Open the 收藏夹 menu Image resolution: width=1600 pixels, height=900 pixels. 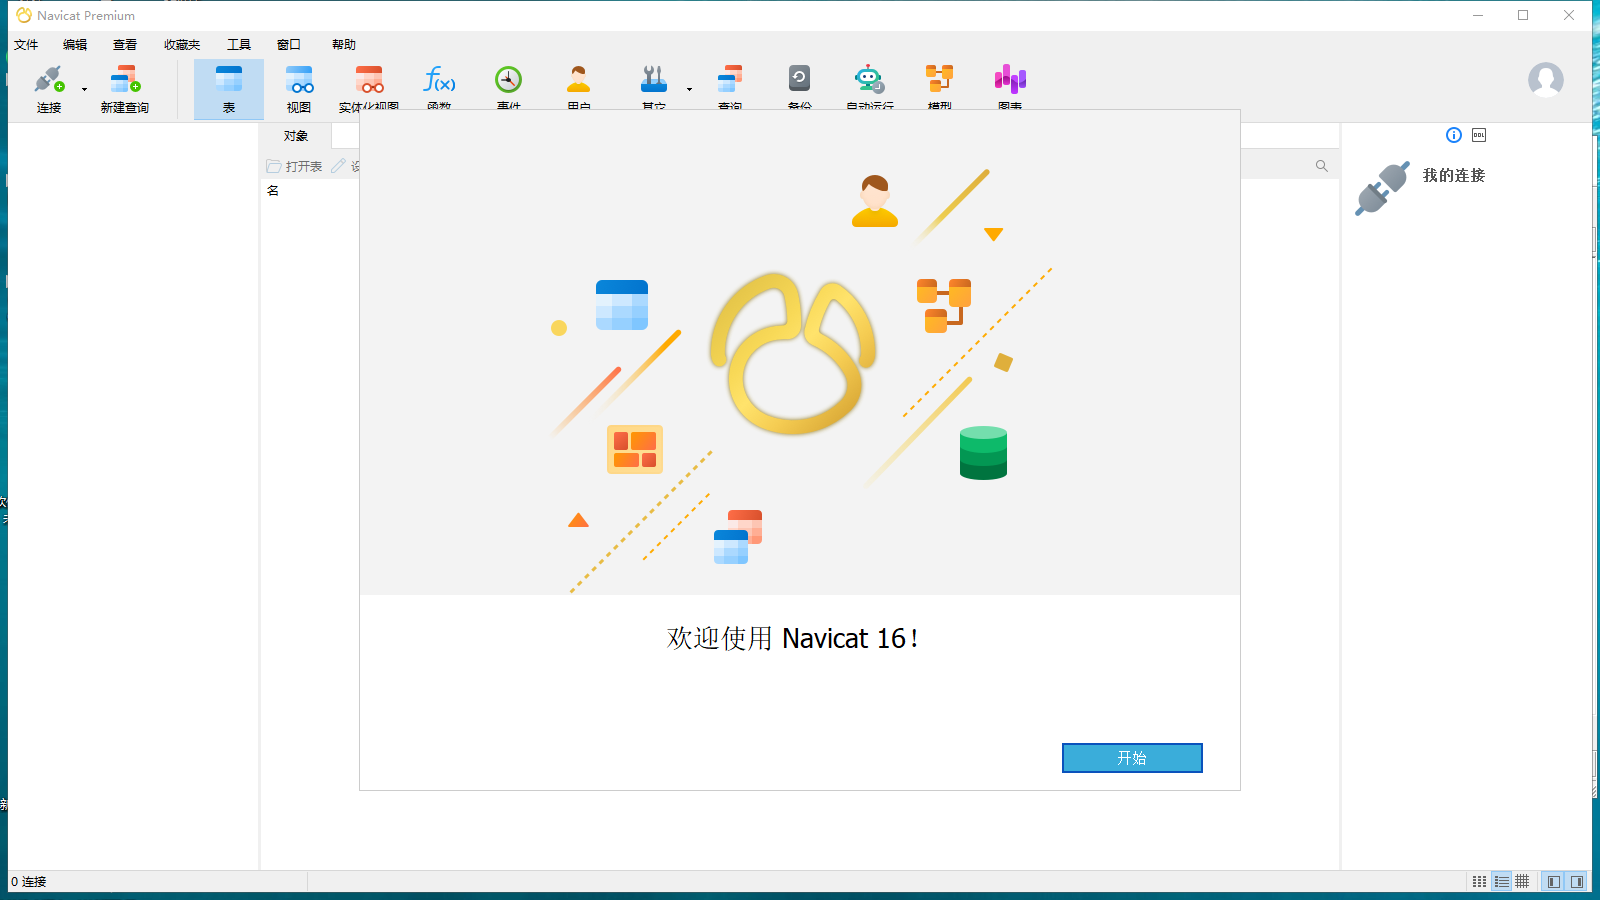click(182, 45)
